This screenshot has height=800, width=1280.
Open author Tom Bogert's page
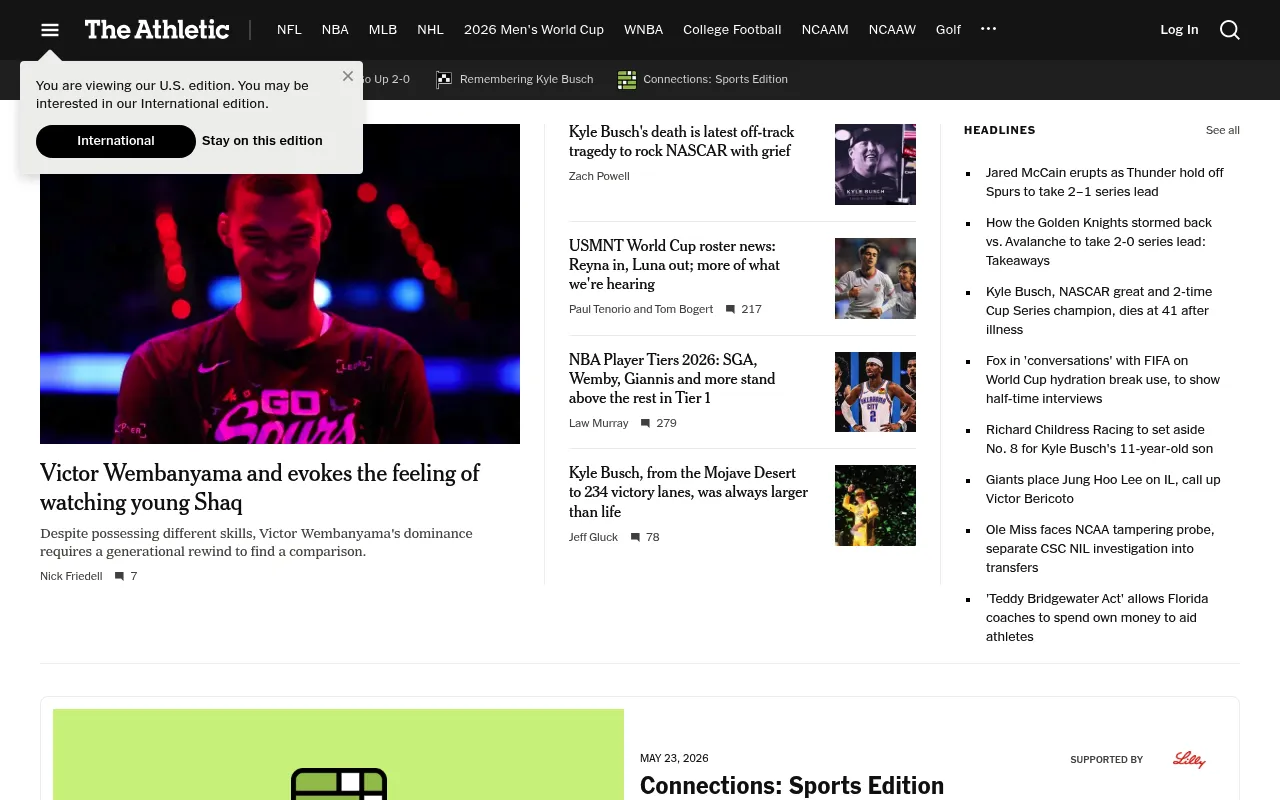click(x=684, y=310)
